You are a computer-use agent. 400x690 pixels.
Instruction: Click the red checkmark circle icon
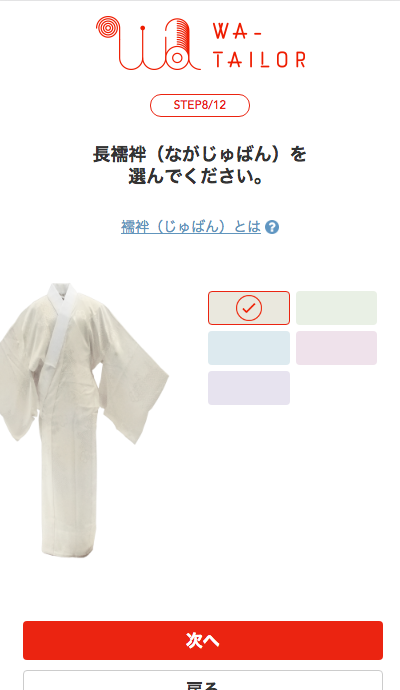(249, 308)
